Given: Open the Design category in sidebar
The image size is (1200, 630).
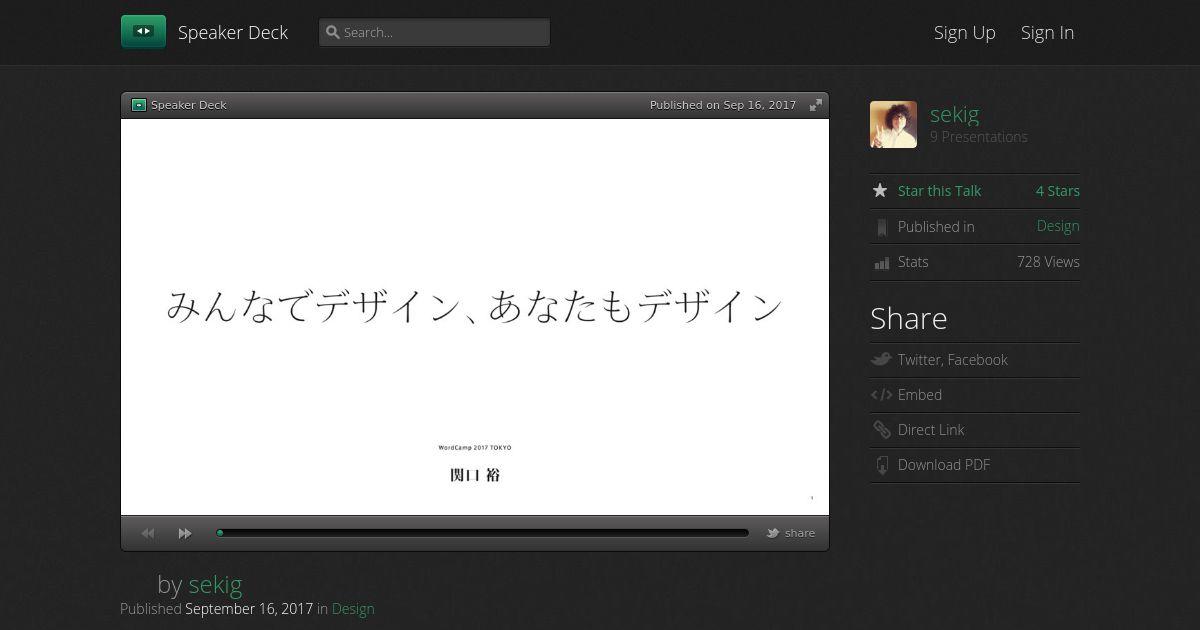Looking at the screenshot, I should [1058, 226].
